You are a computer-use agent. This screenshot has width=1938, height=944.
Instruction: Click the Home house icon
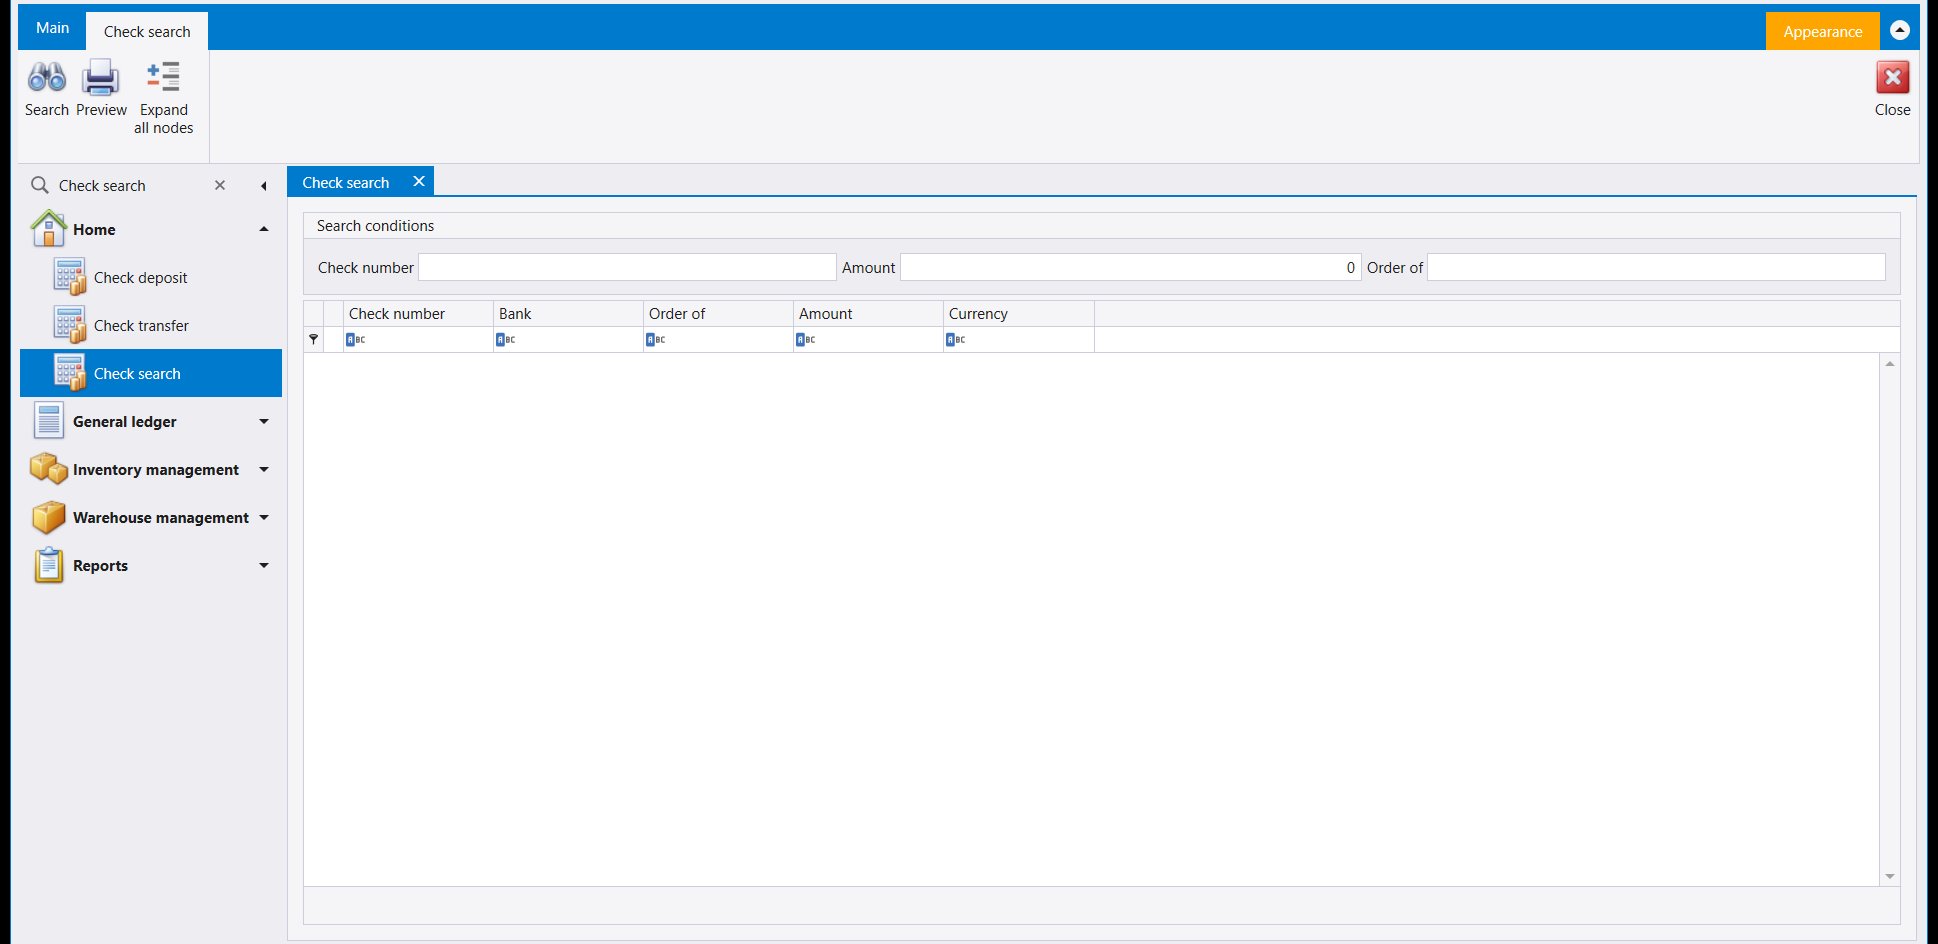pyautogui.click(x=48, y=229)
